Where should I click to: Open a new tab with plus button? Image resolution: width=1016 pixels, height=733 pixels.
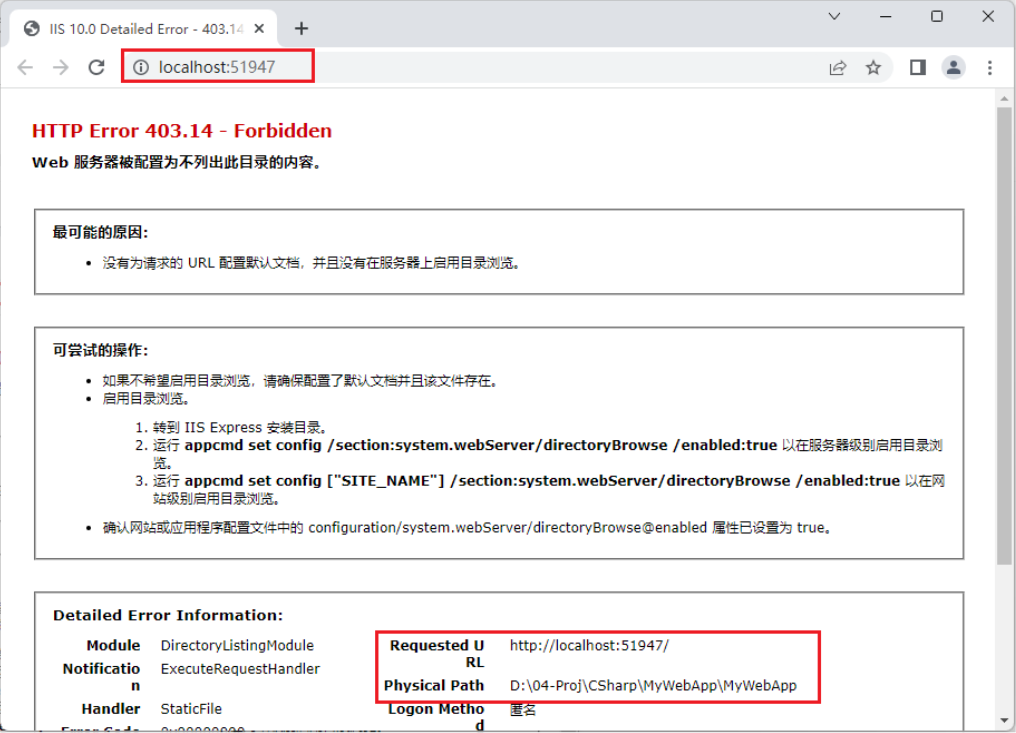click(301, 29)
